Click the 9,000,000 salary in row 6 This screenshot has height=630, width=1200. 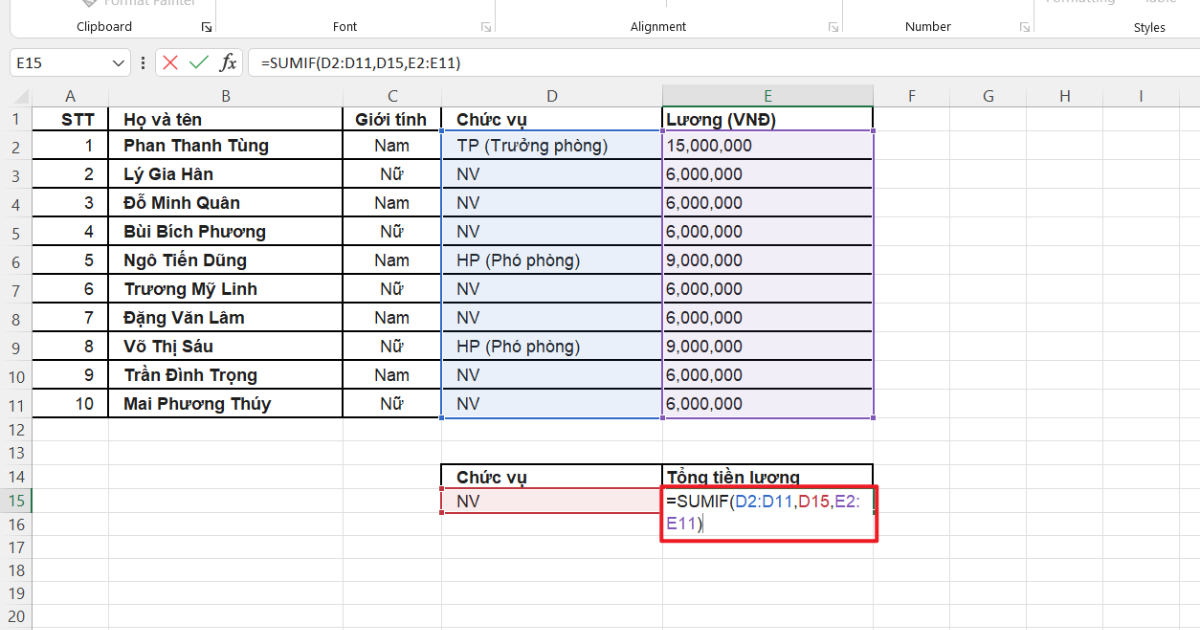click(767, 261)
